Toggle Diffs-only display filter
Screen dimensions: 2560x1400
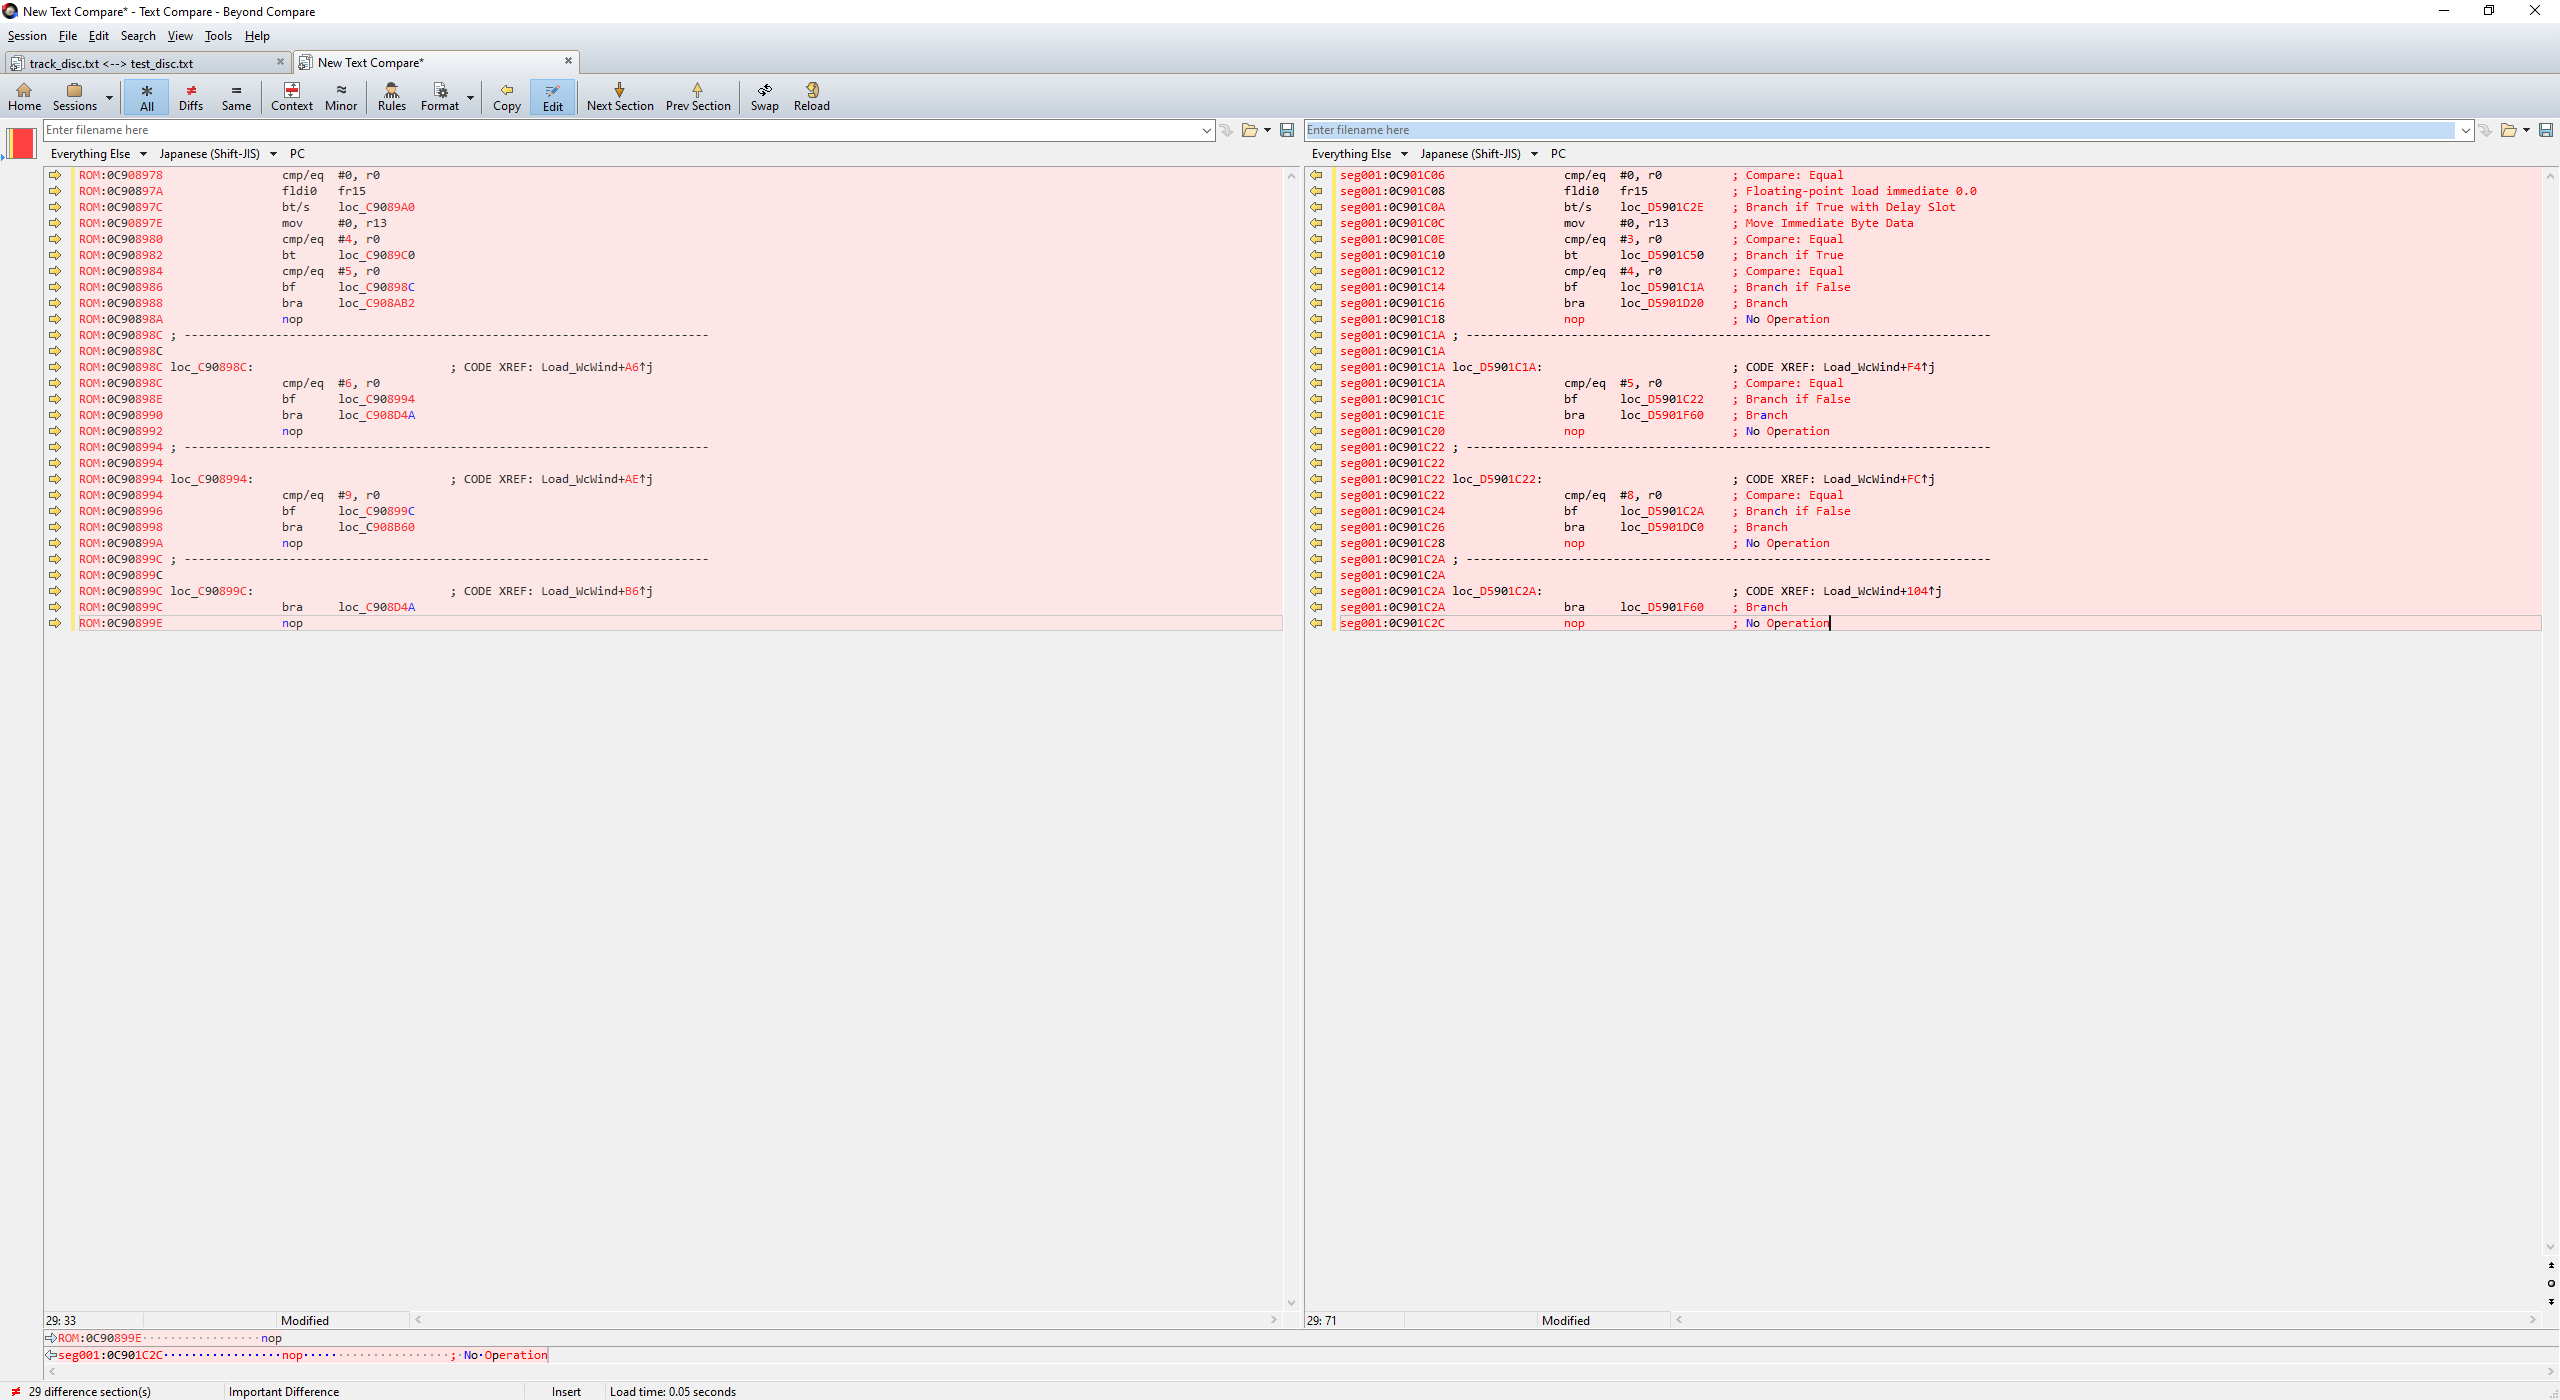pos(190,96)
